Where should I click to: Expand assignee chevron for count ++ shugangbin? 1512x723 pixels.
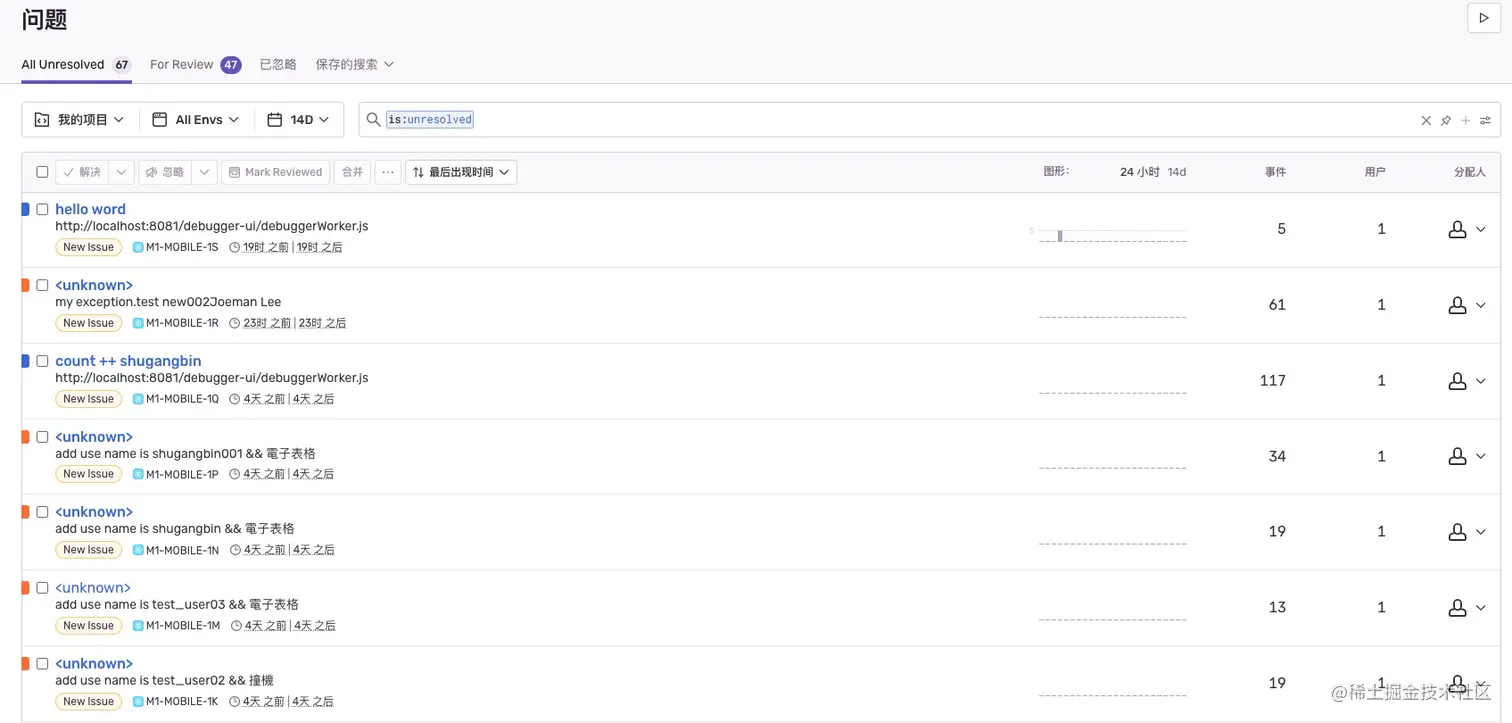(1481, 381)
